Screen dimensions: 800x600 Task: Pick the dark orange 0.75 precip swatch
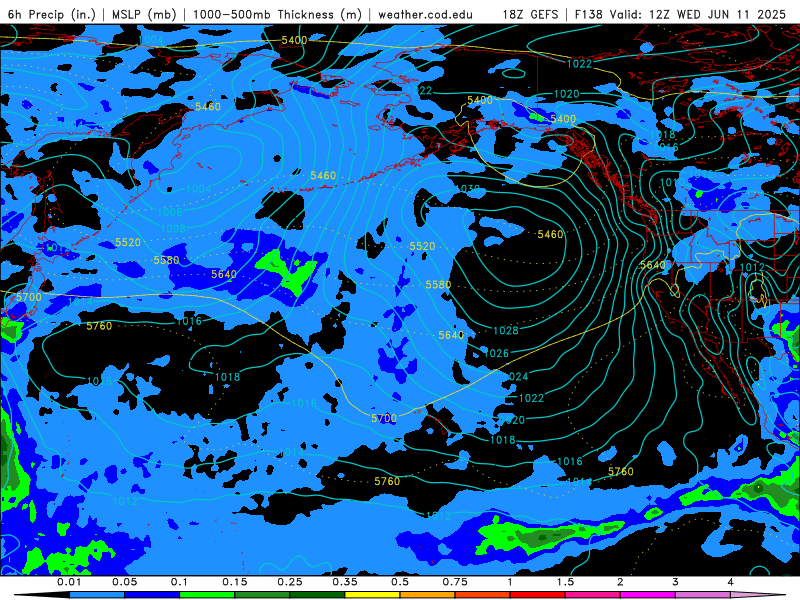click(483, 595)
